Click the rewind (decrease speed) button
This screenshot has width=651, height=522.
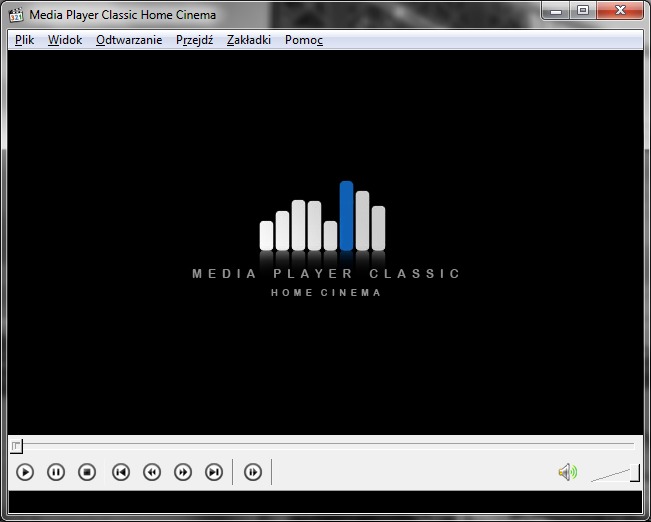(x=152, y=472)
